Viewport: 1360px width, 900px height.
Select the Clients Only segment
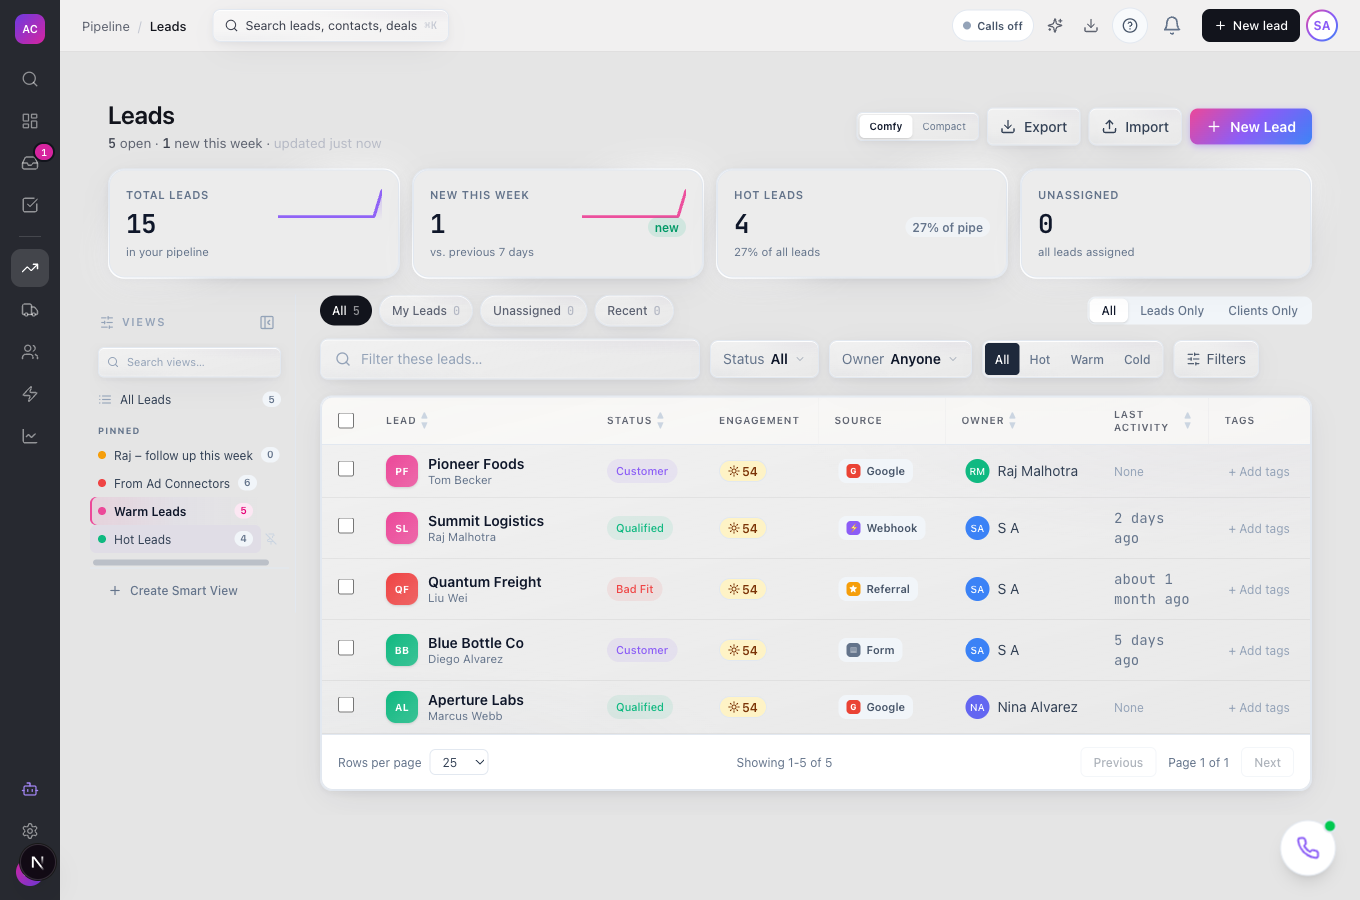[1263, 311]
